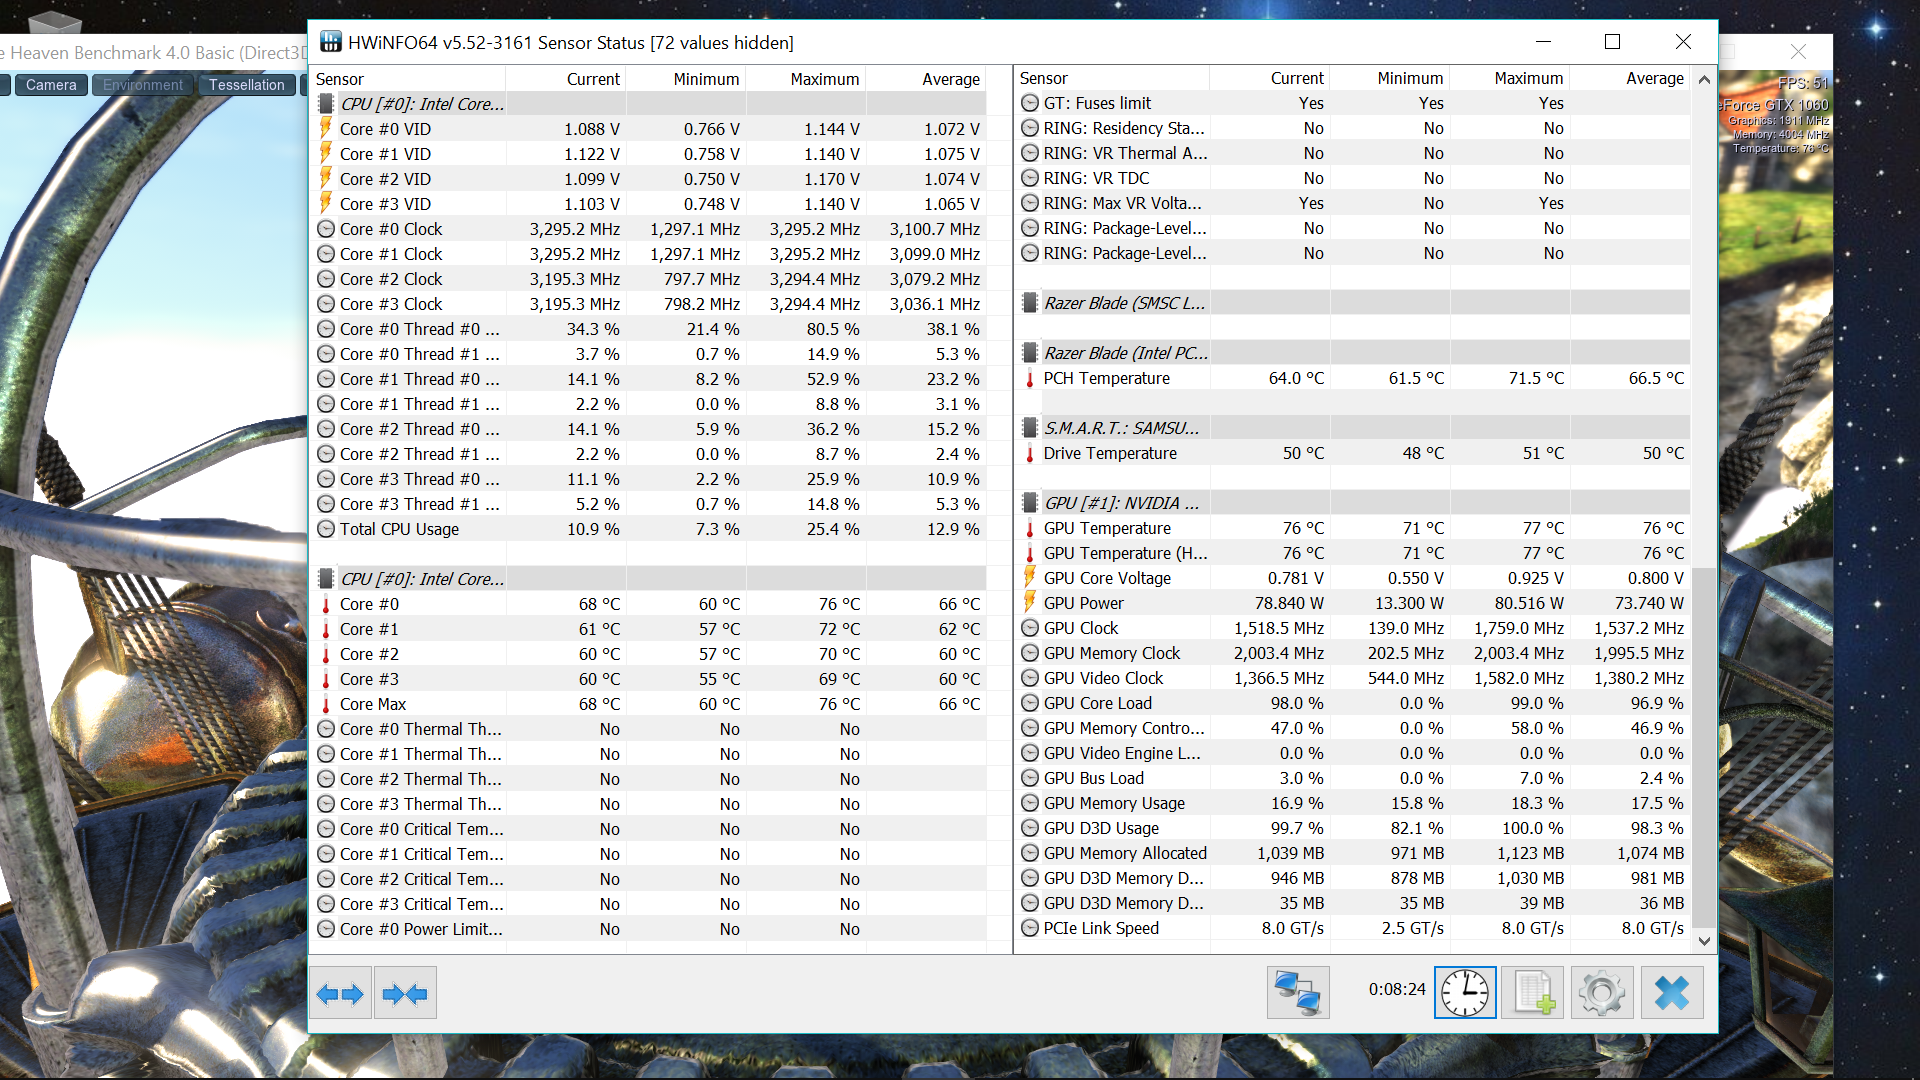Click the clock reset timer button
Viewport: 1920px width, 1080px height.
pyautogui.click(x=1465, y=992)
